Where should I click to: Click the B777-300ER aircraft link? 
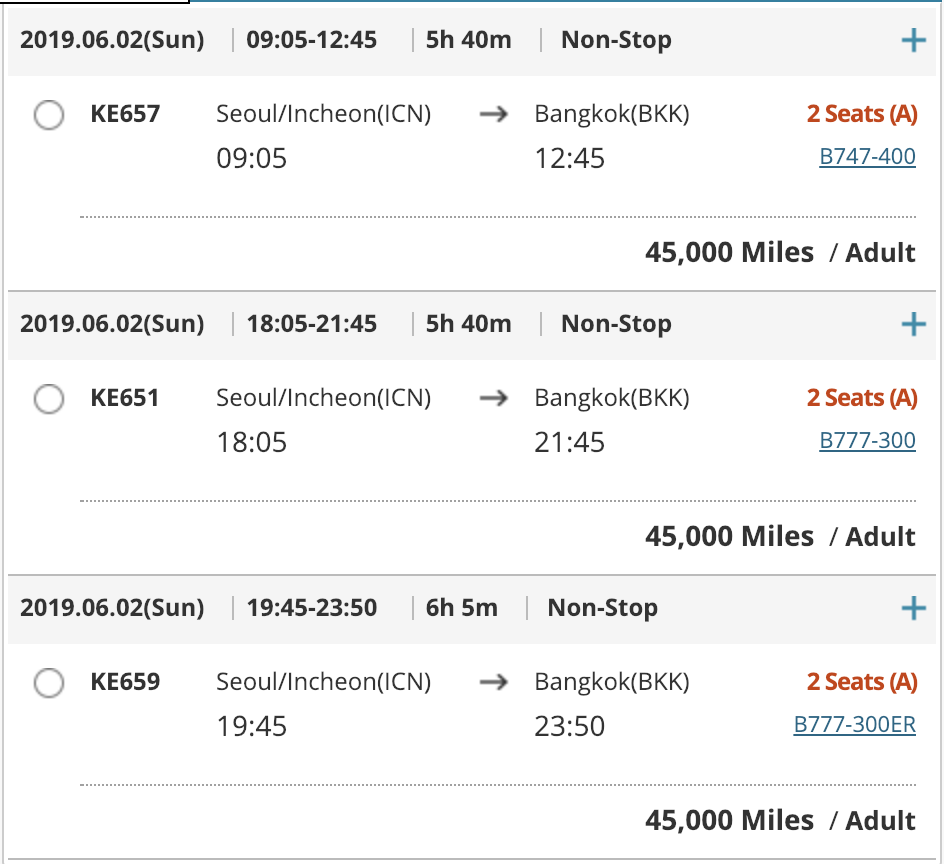point(854,725)
